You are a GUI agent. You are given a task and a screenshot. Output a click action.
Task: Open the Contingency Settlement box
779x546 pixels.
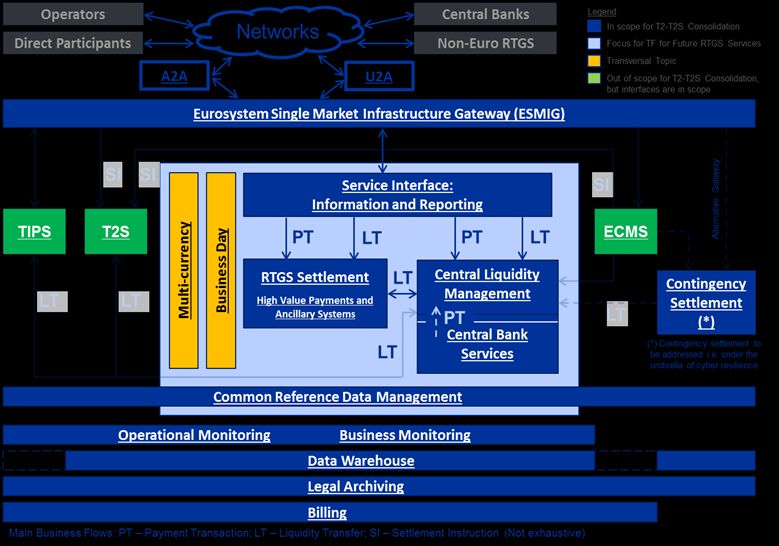tap(706, 303)
